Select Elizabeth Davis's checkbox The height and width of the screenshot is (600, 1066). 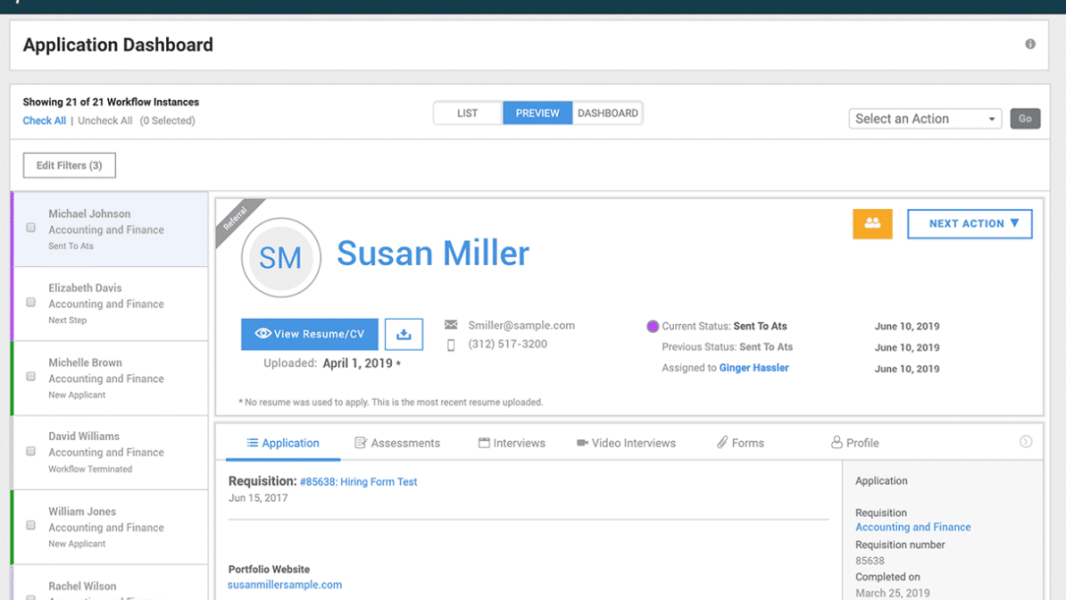click(x=30, y=302)
